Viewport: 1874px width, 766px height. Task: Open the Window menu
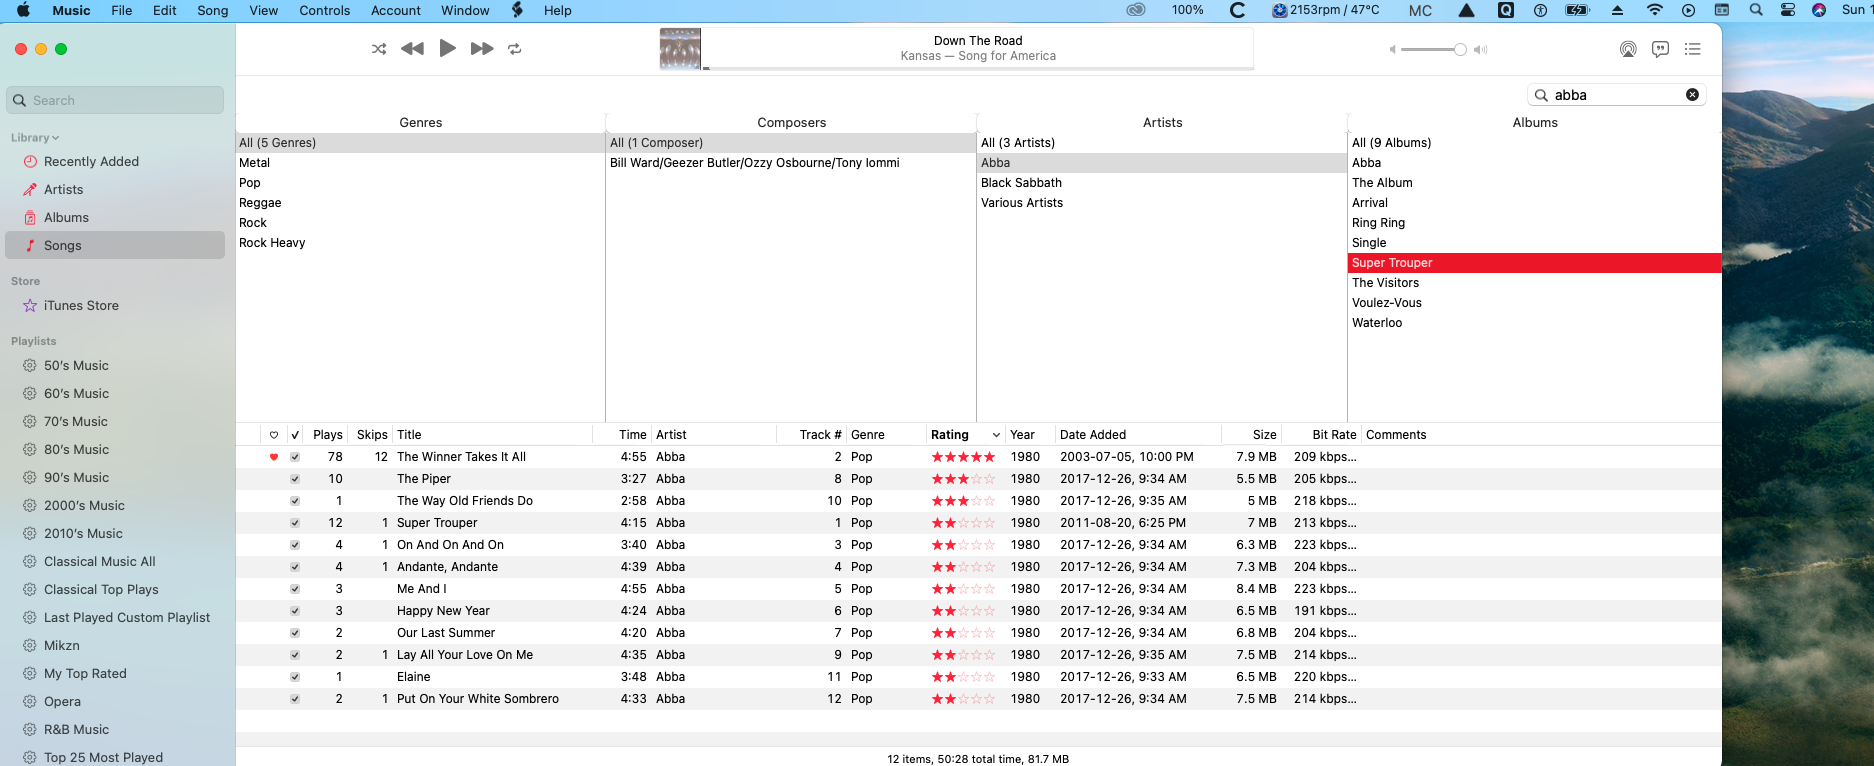[465, 10]
